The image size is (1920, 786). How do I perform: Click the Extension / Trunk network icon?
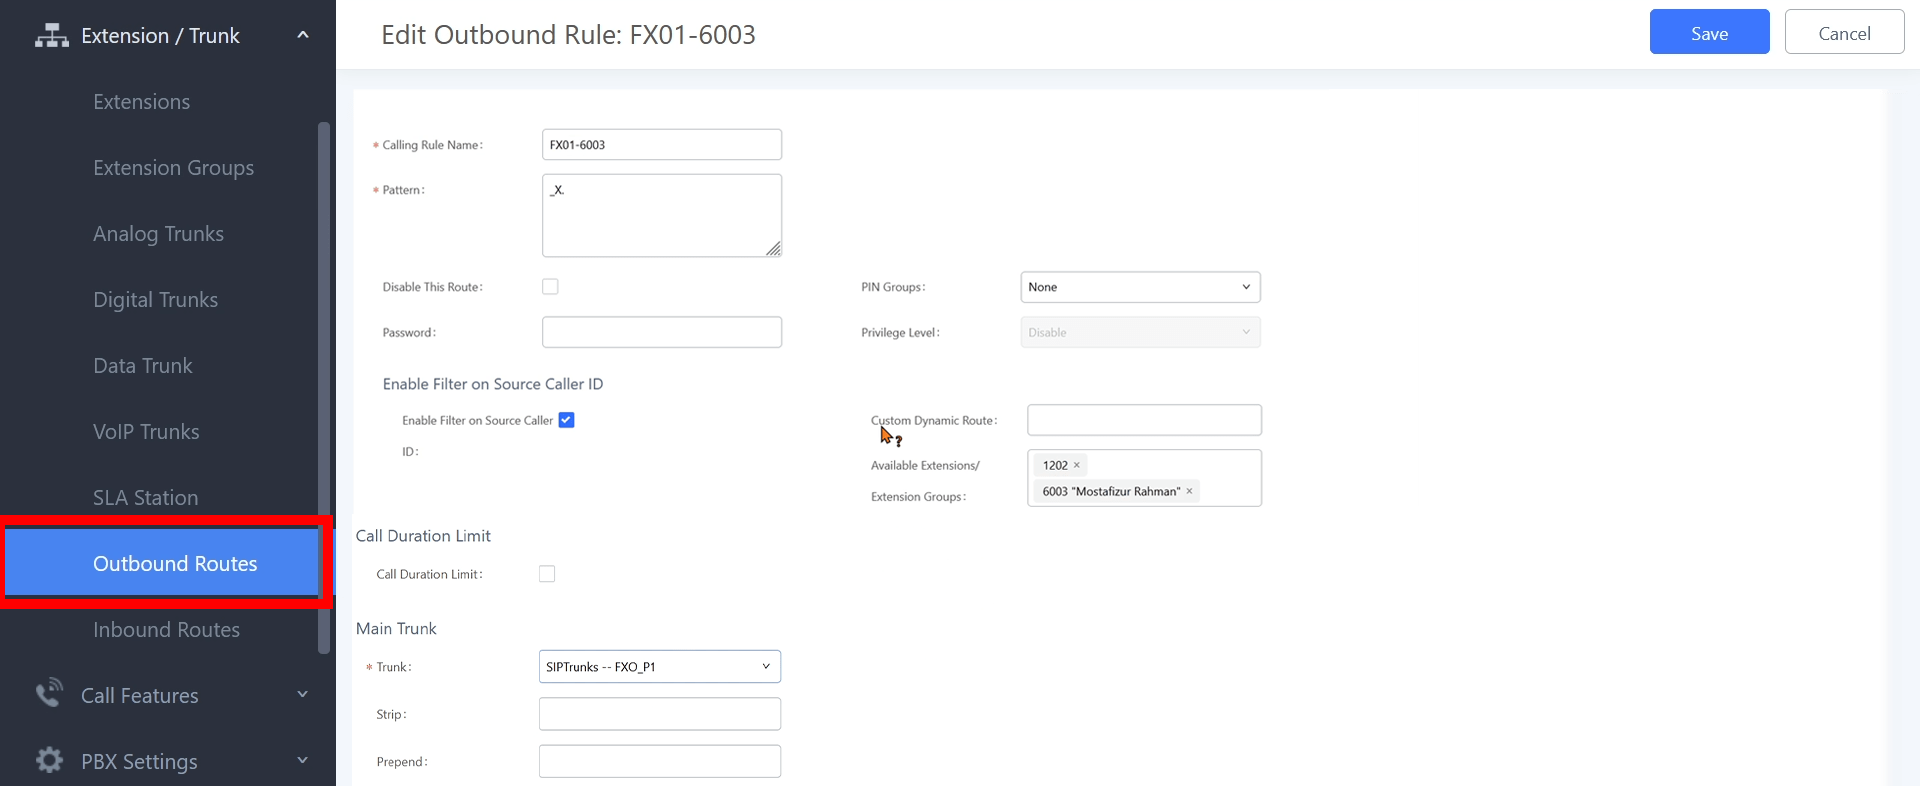(x=52, y=36)
